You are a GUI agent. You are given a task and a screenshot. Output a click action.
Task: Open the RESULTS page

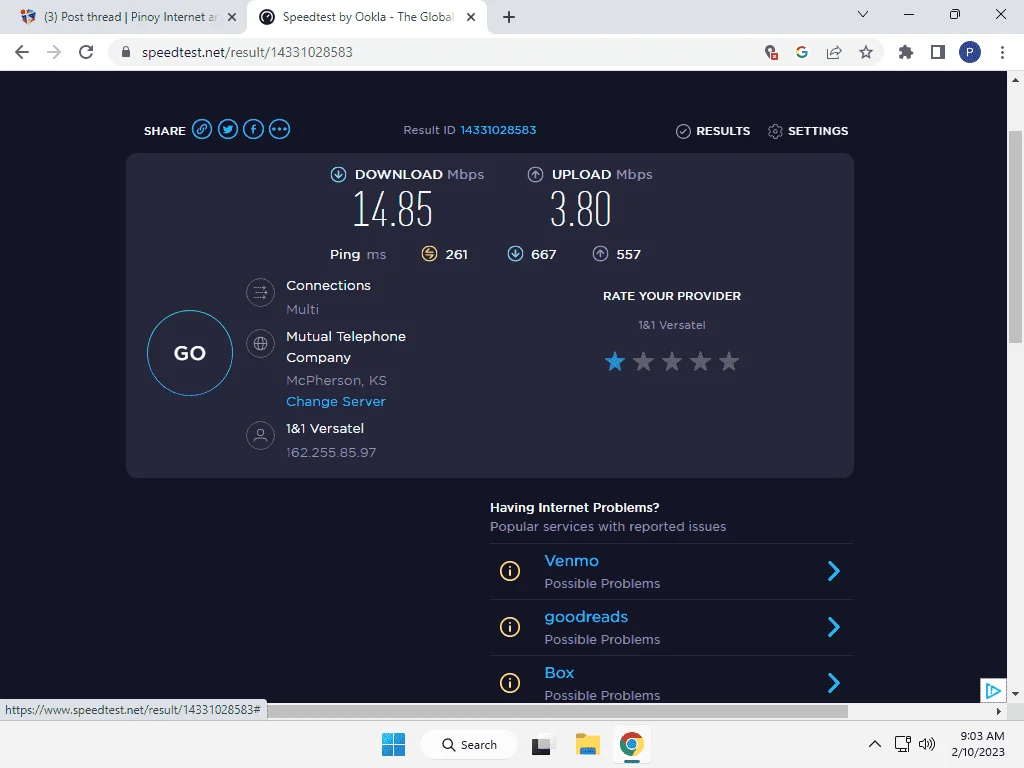tap(713, 131)
